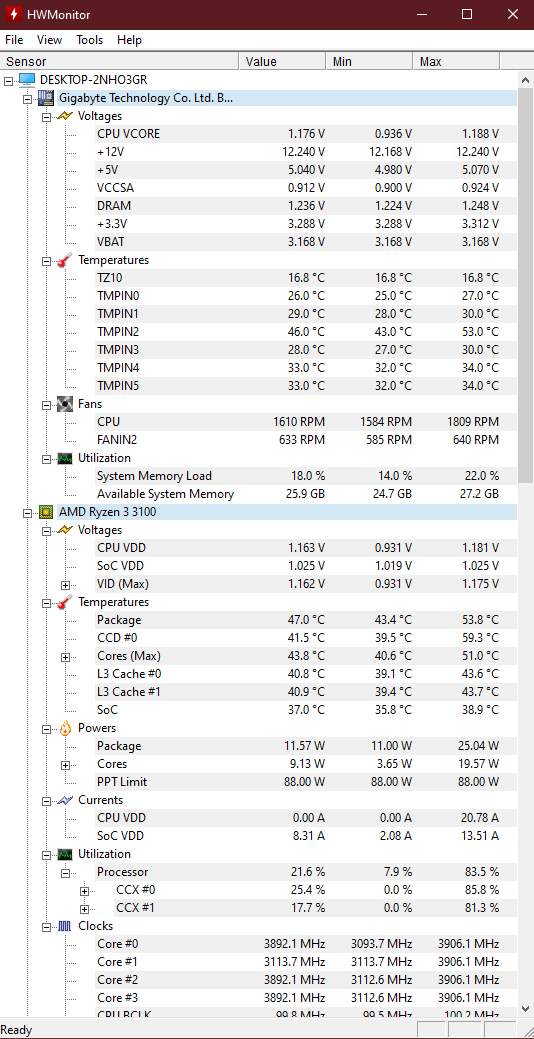Select the SoC VDD voltage row
Viewport: 534px width, 1039px height.
coord(306,566)
